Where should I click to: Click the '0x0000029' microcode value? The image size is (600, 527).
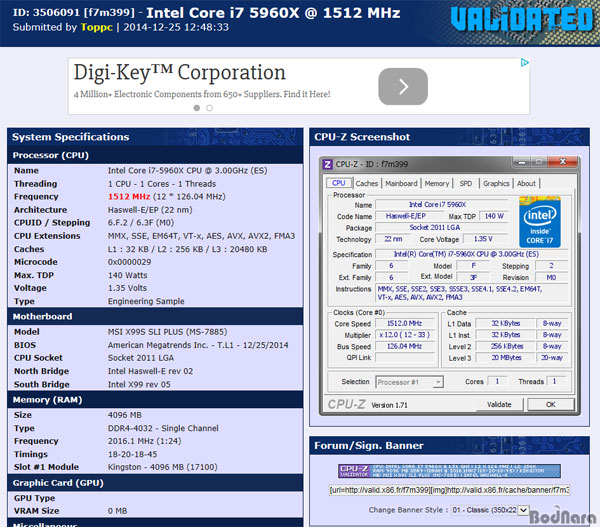129,262
